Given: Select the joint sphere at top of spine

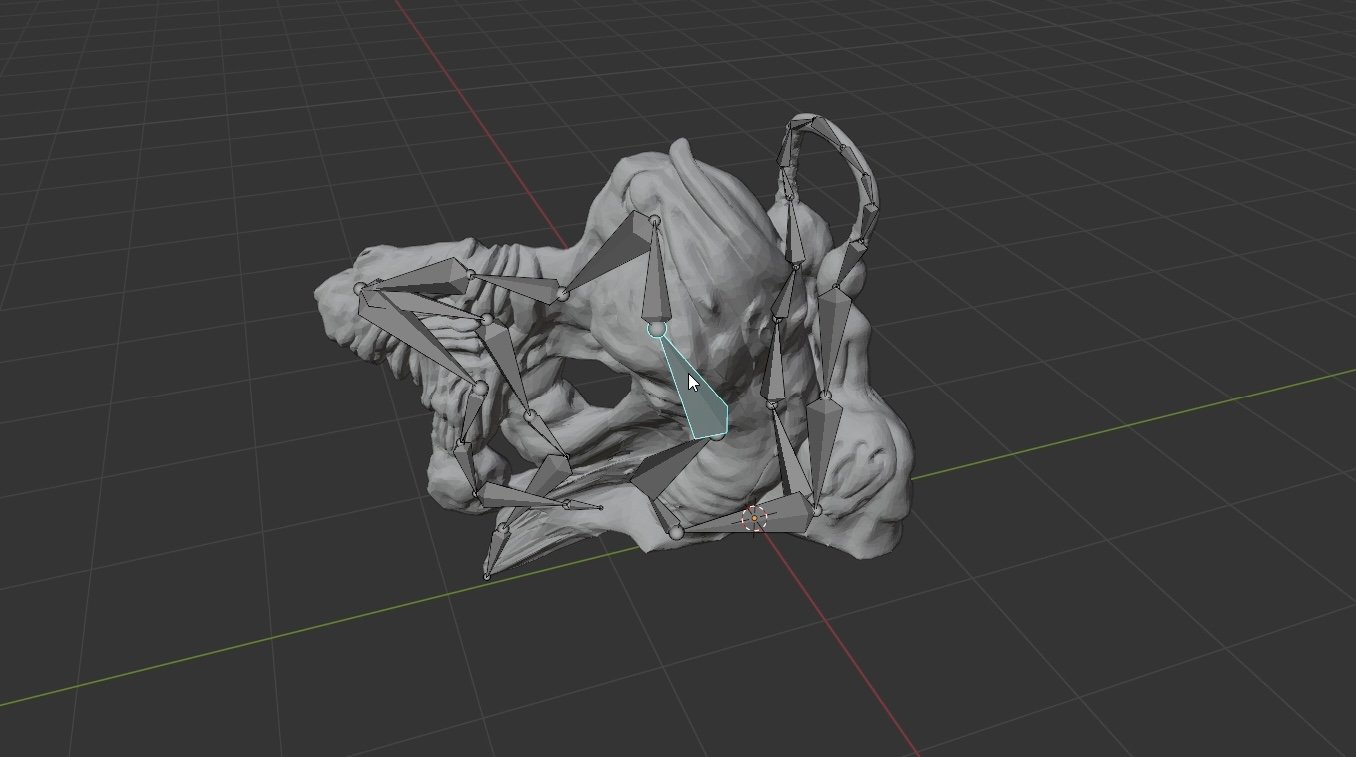Looking at the screenshot, I should point(654,219).
